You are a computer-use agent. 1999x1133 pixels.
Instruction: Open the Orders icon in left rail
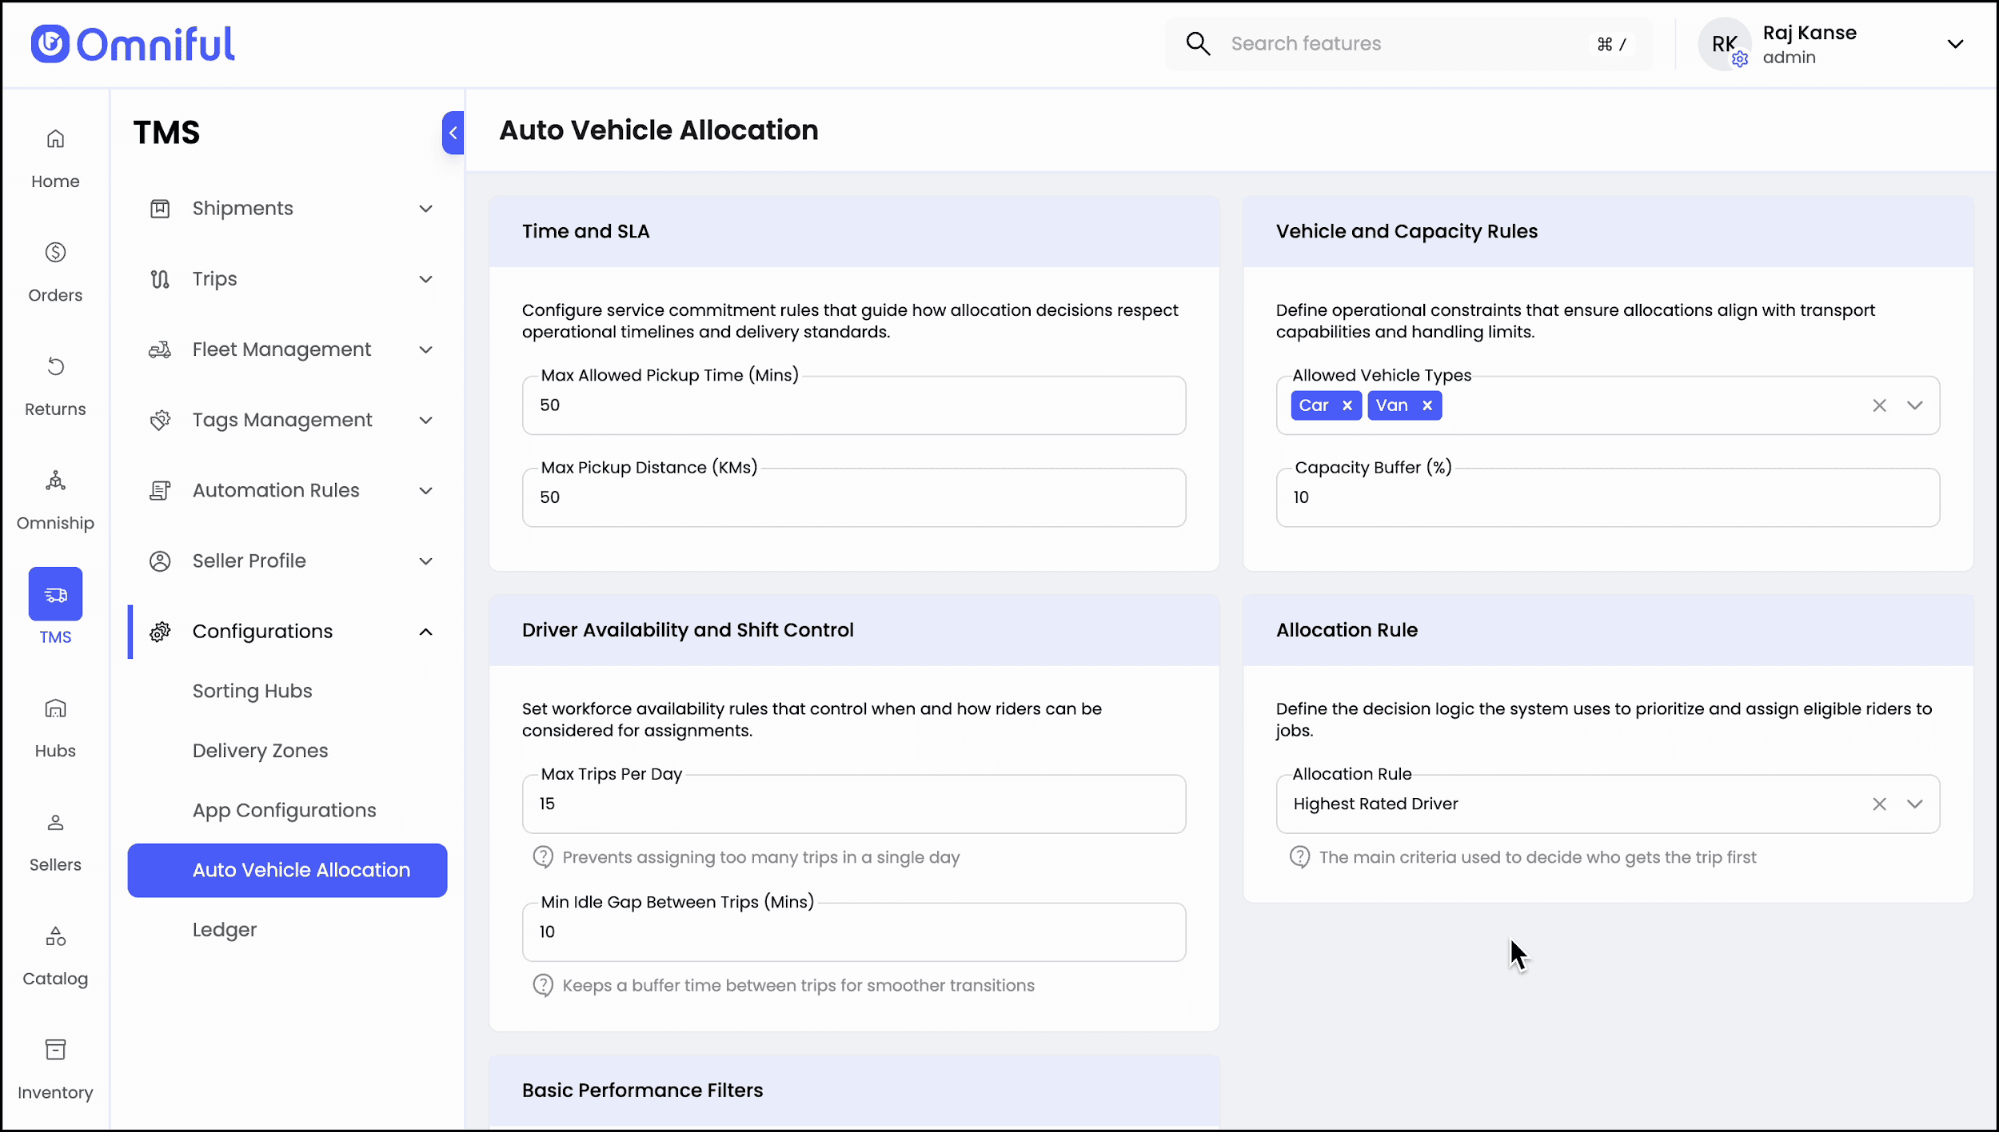(x=55, y=253)
